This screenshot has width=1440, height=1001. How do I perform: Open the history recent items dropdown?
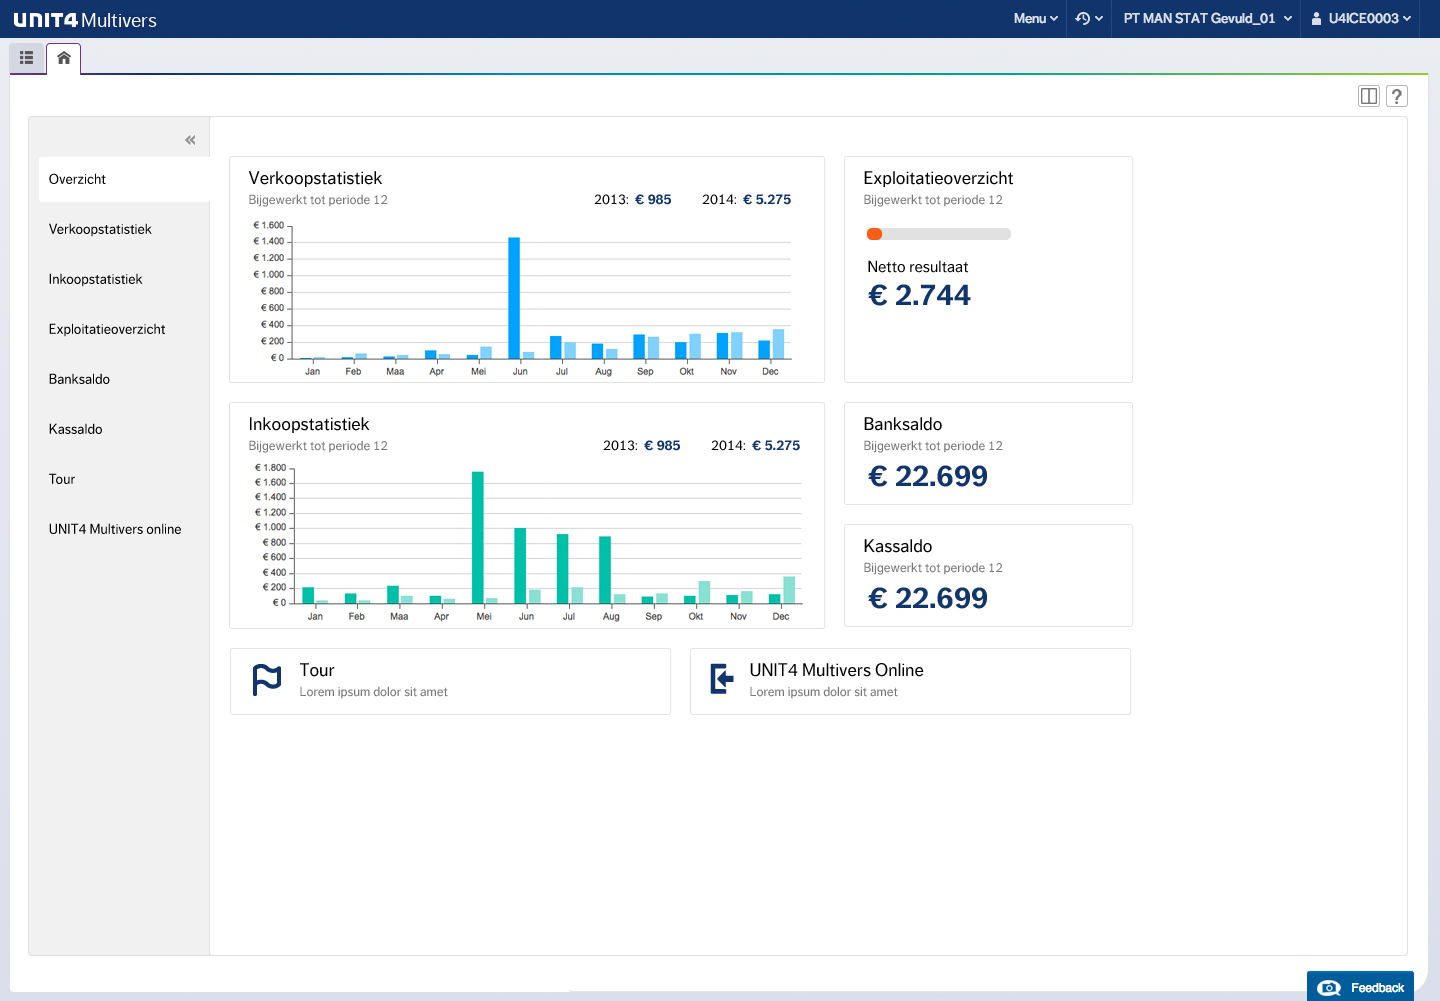point(1088,19)
